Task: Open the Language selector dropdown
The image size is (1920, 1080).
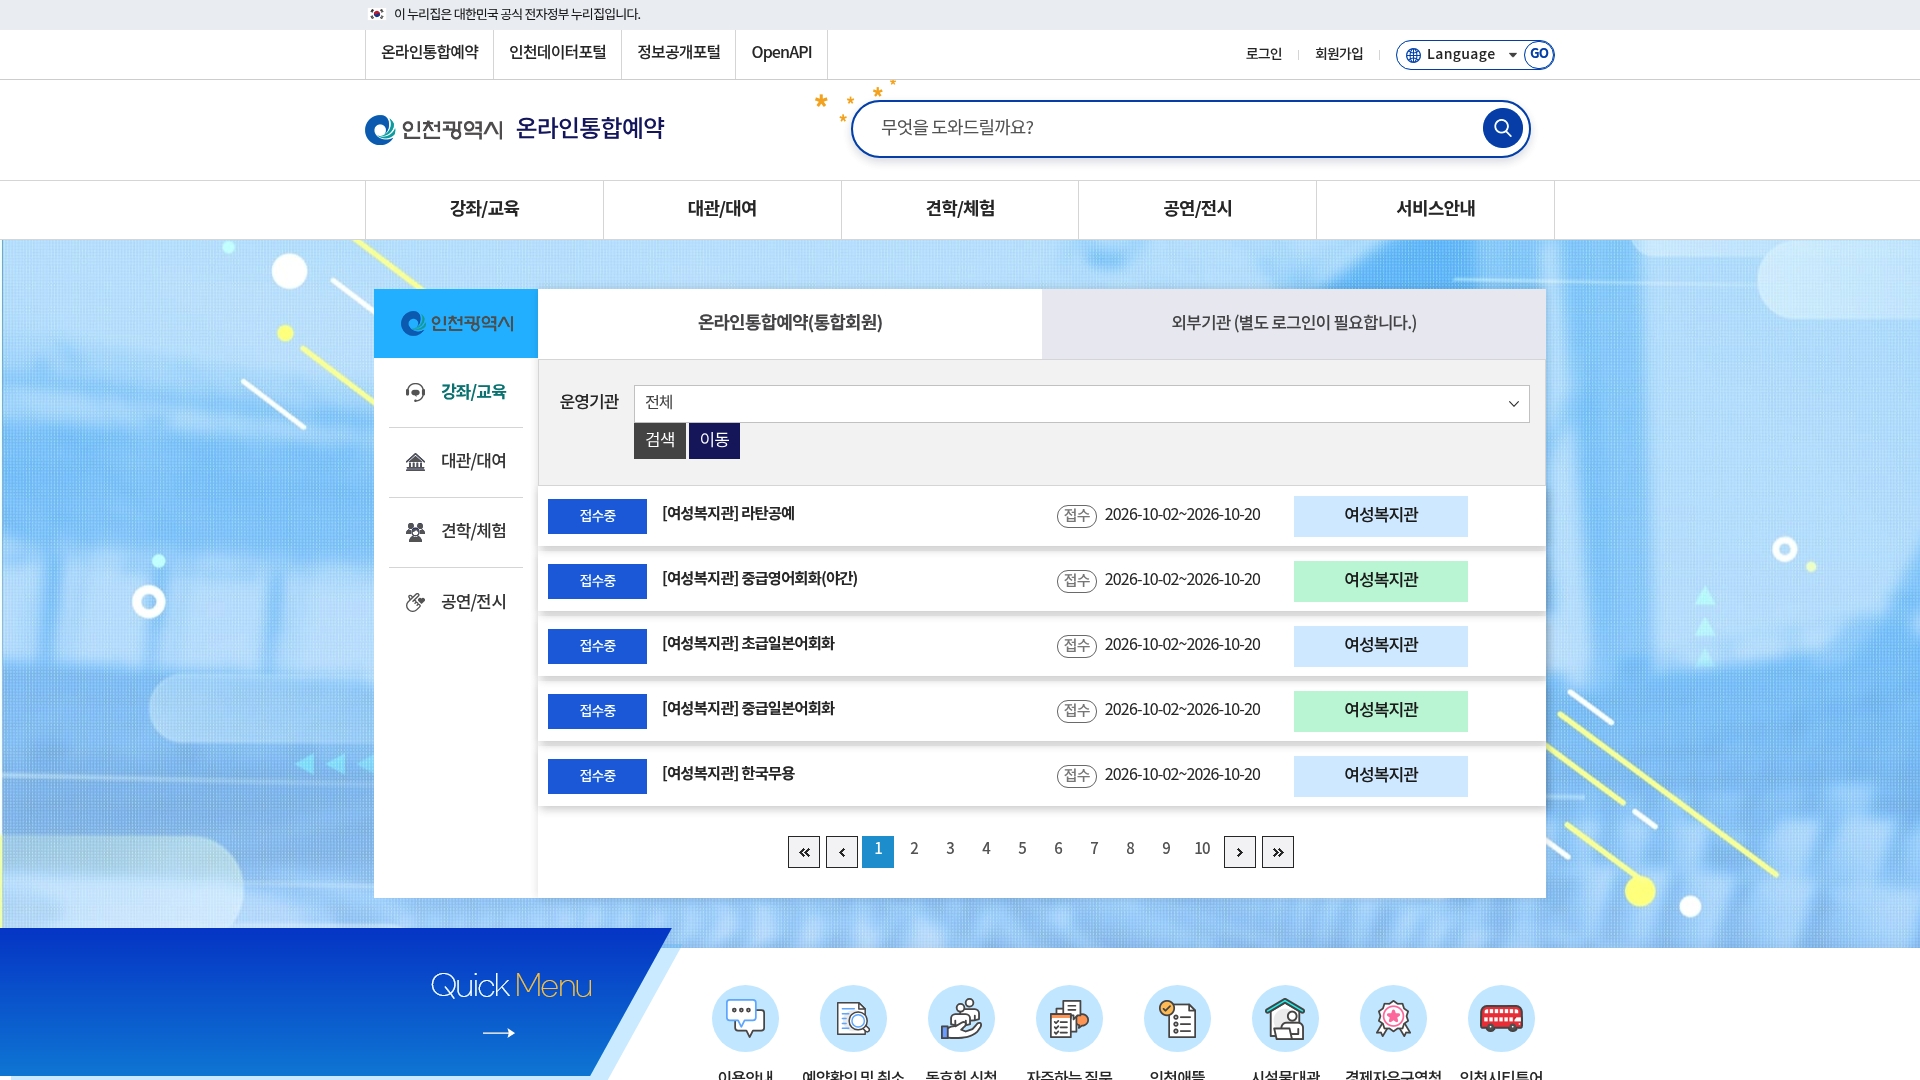Action: (x=1463, y=55)
